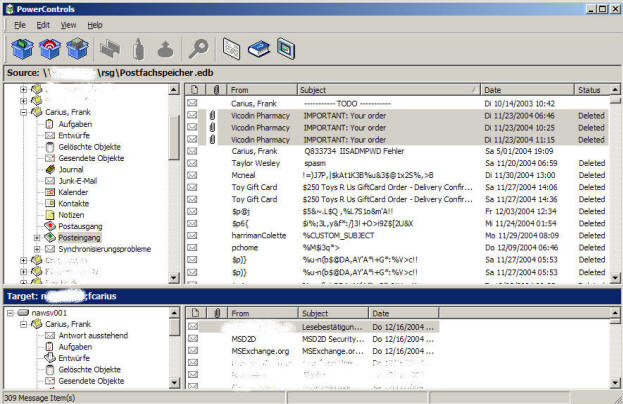623x404 pixels.
Task: Select Toy Gift Card message at 14:06
Action: click(397, 187)
